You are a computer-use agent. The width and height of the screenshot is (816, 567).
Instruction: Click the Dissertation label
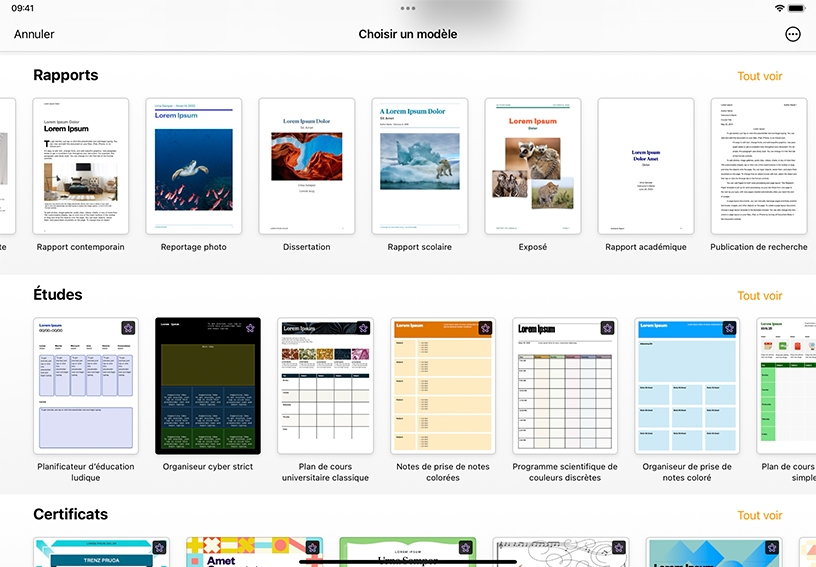tap(307, 247)
